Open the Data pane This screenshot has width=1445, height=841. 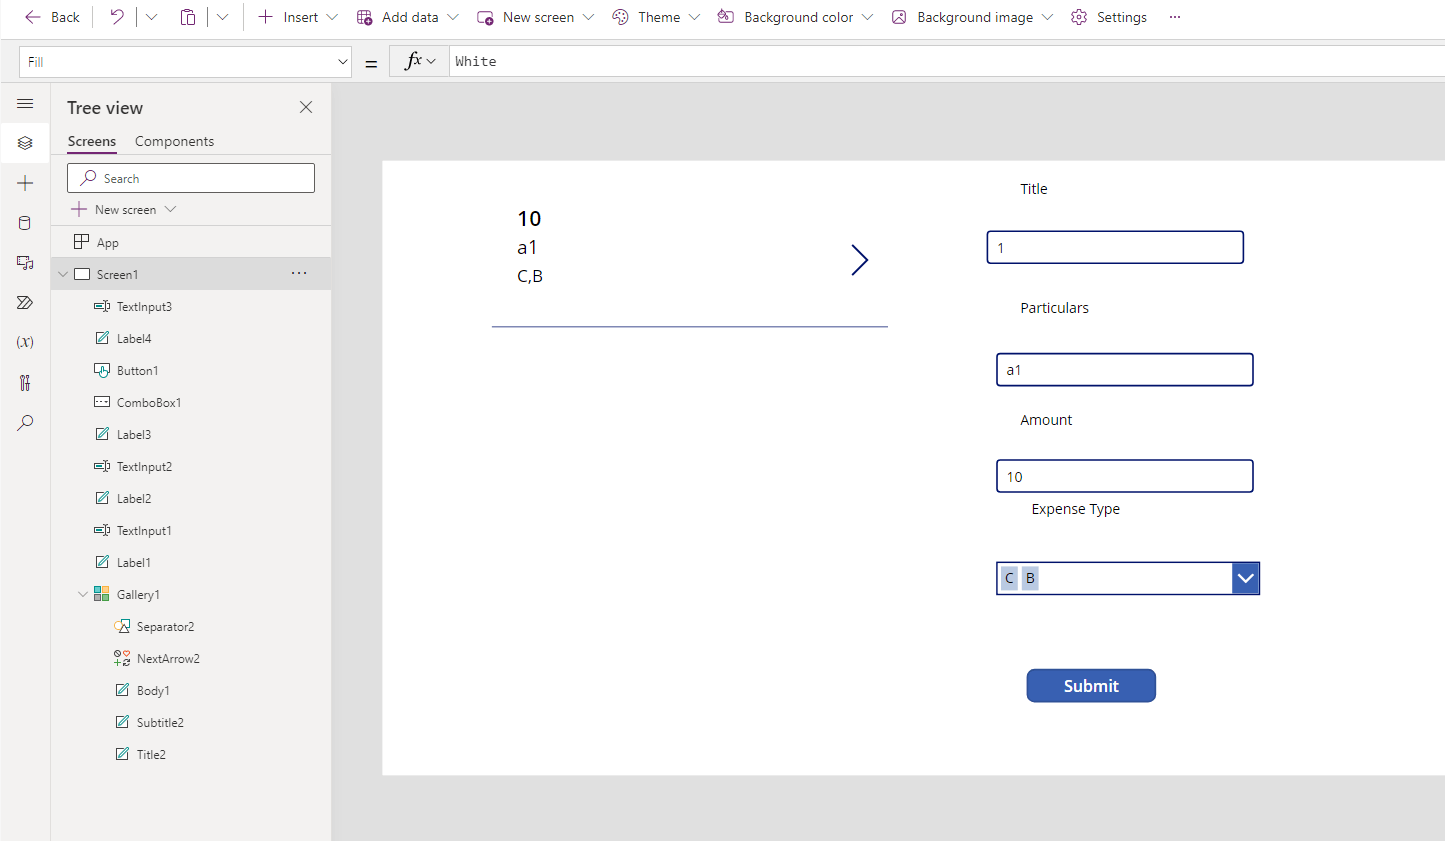coord(25,222)
